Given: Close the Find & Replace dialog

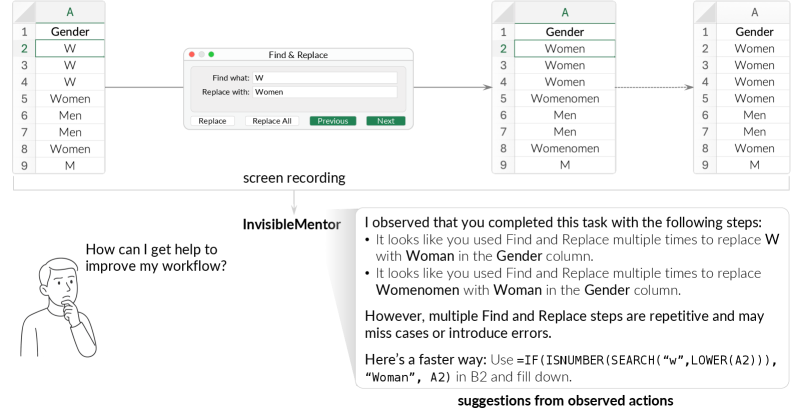Looking at the screenshot, I should pos(192,54).
